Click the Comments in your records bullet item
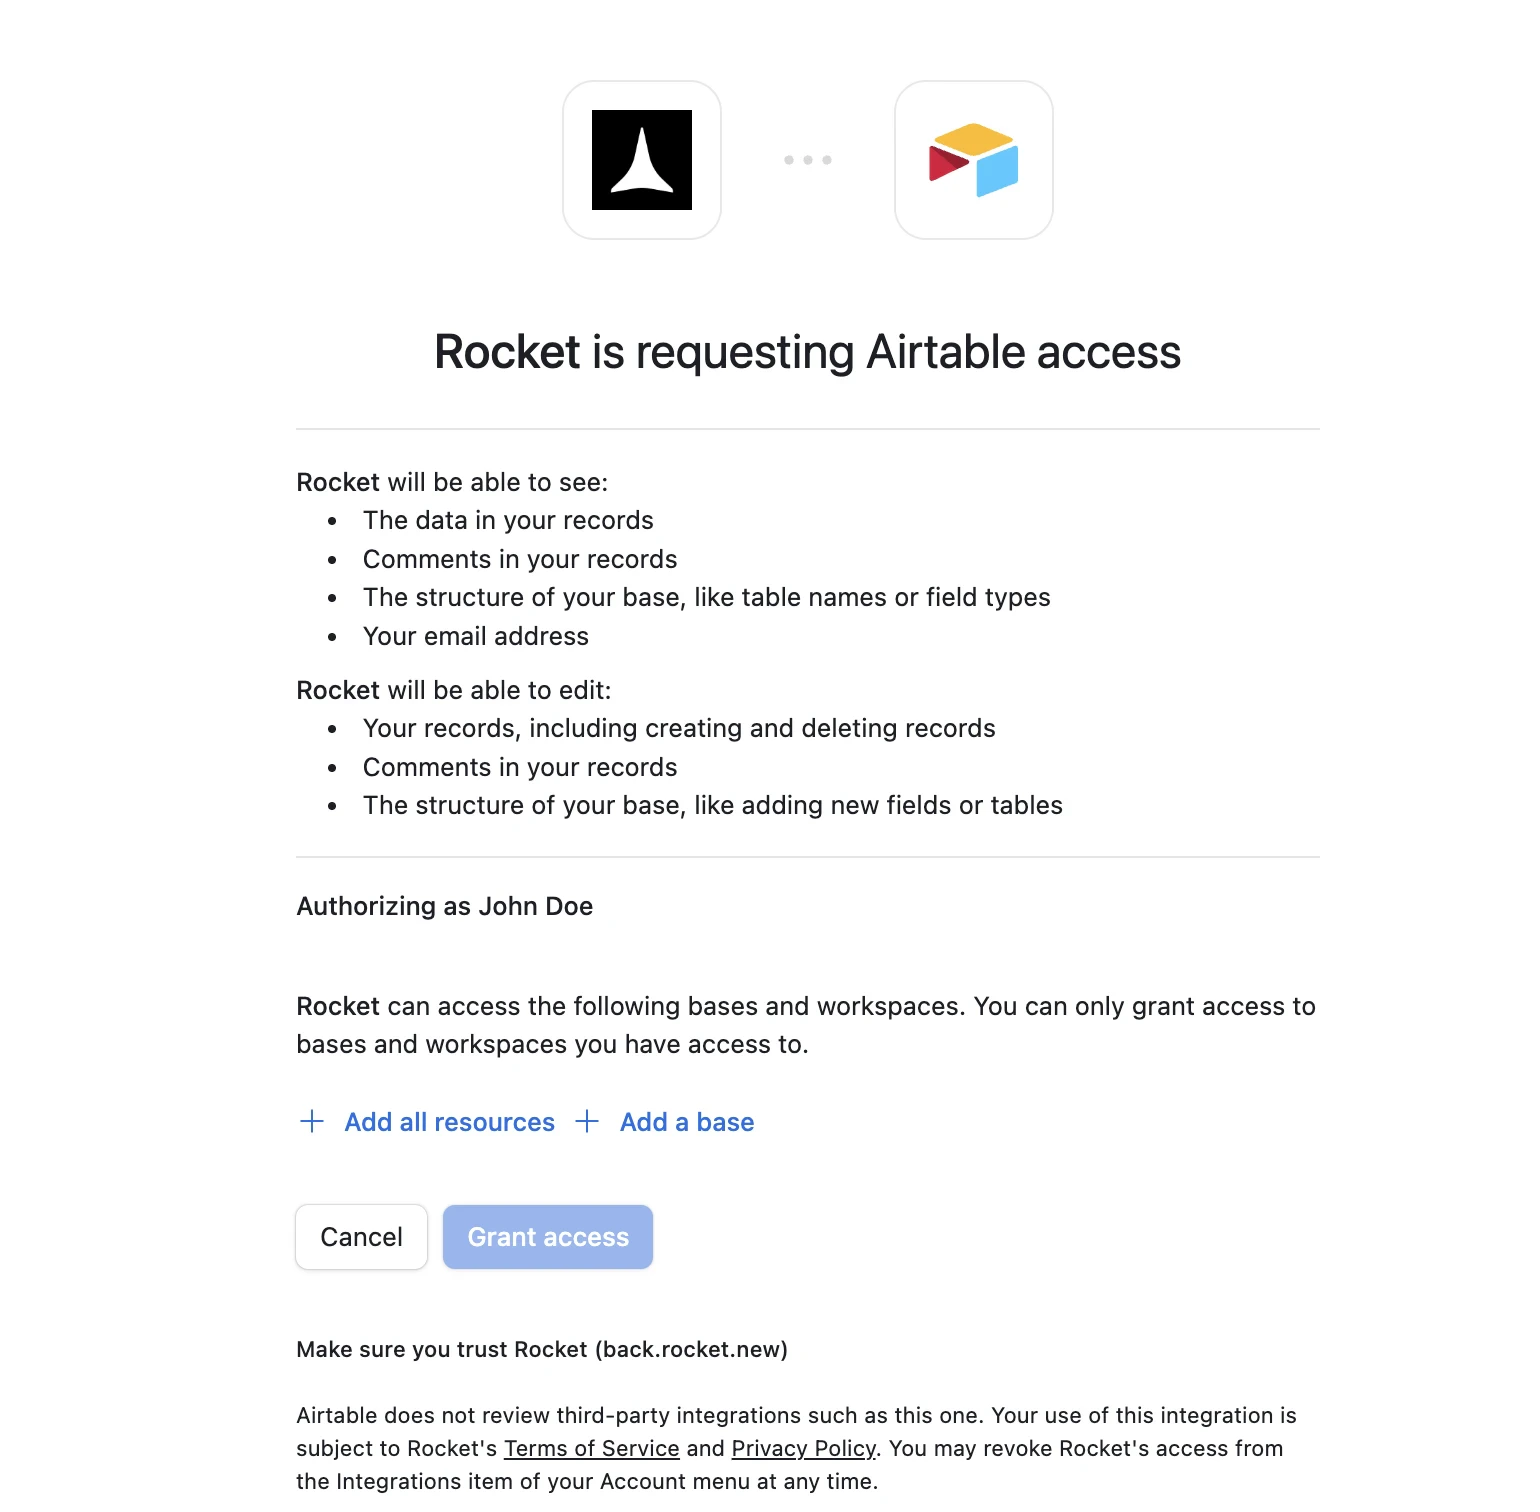 [x=519, y=559]
